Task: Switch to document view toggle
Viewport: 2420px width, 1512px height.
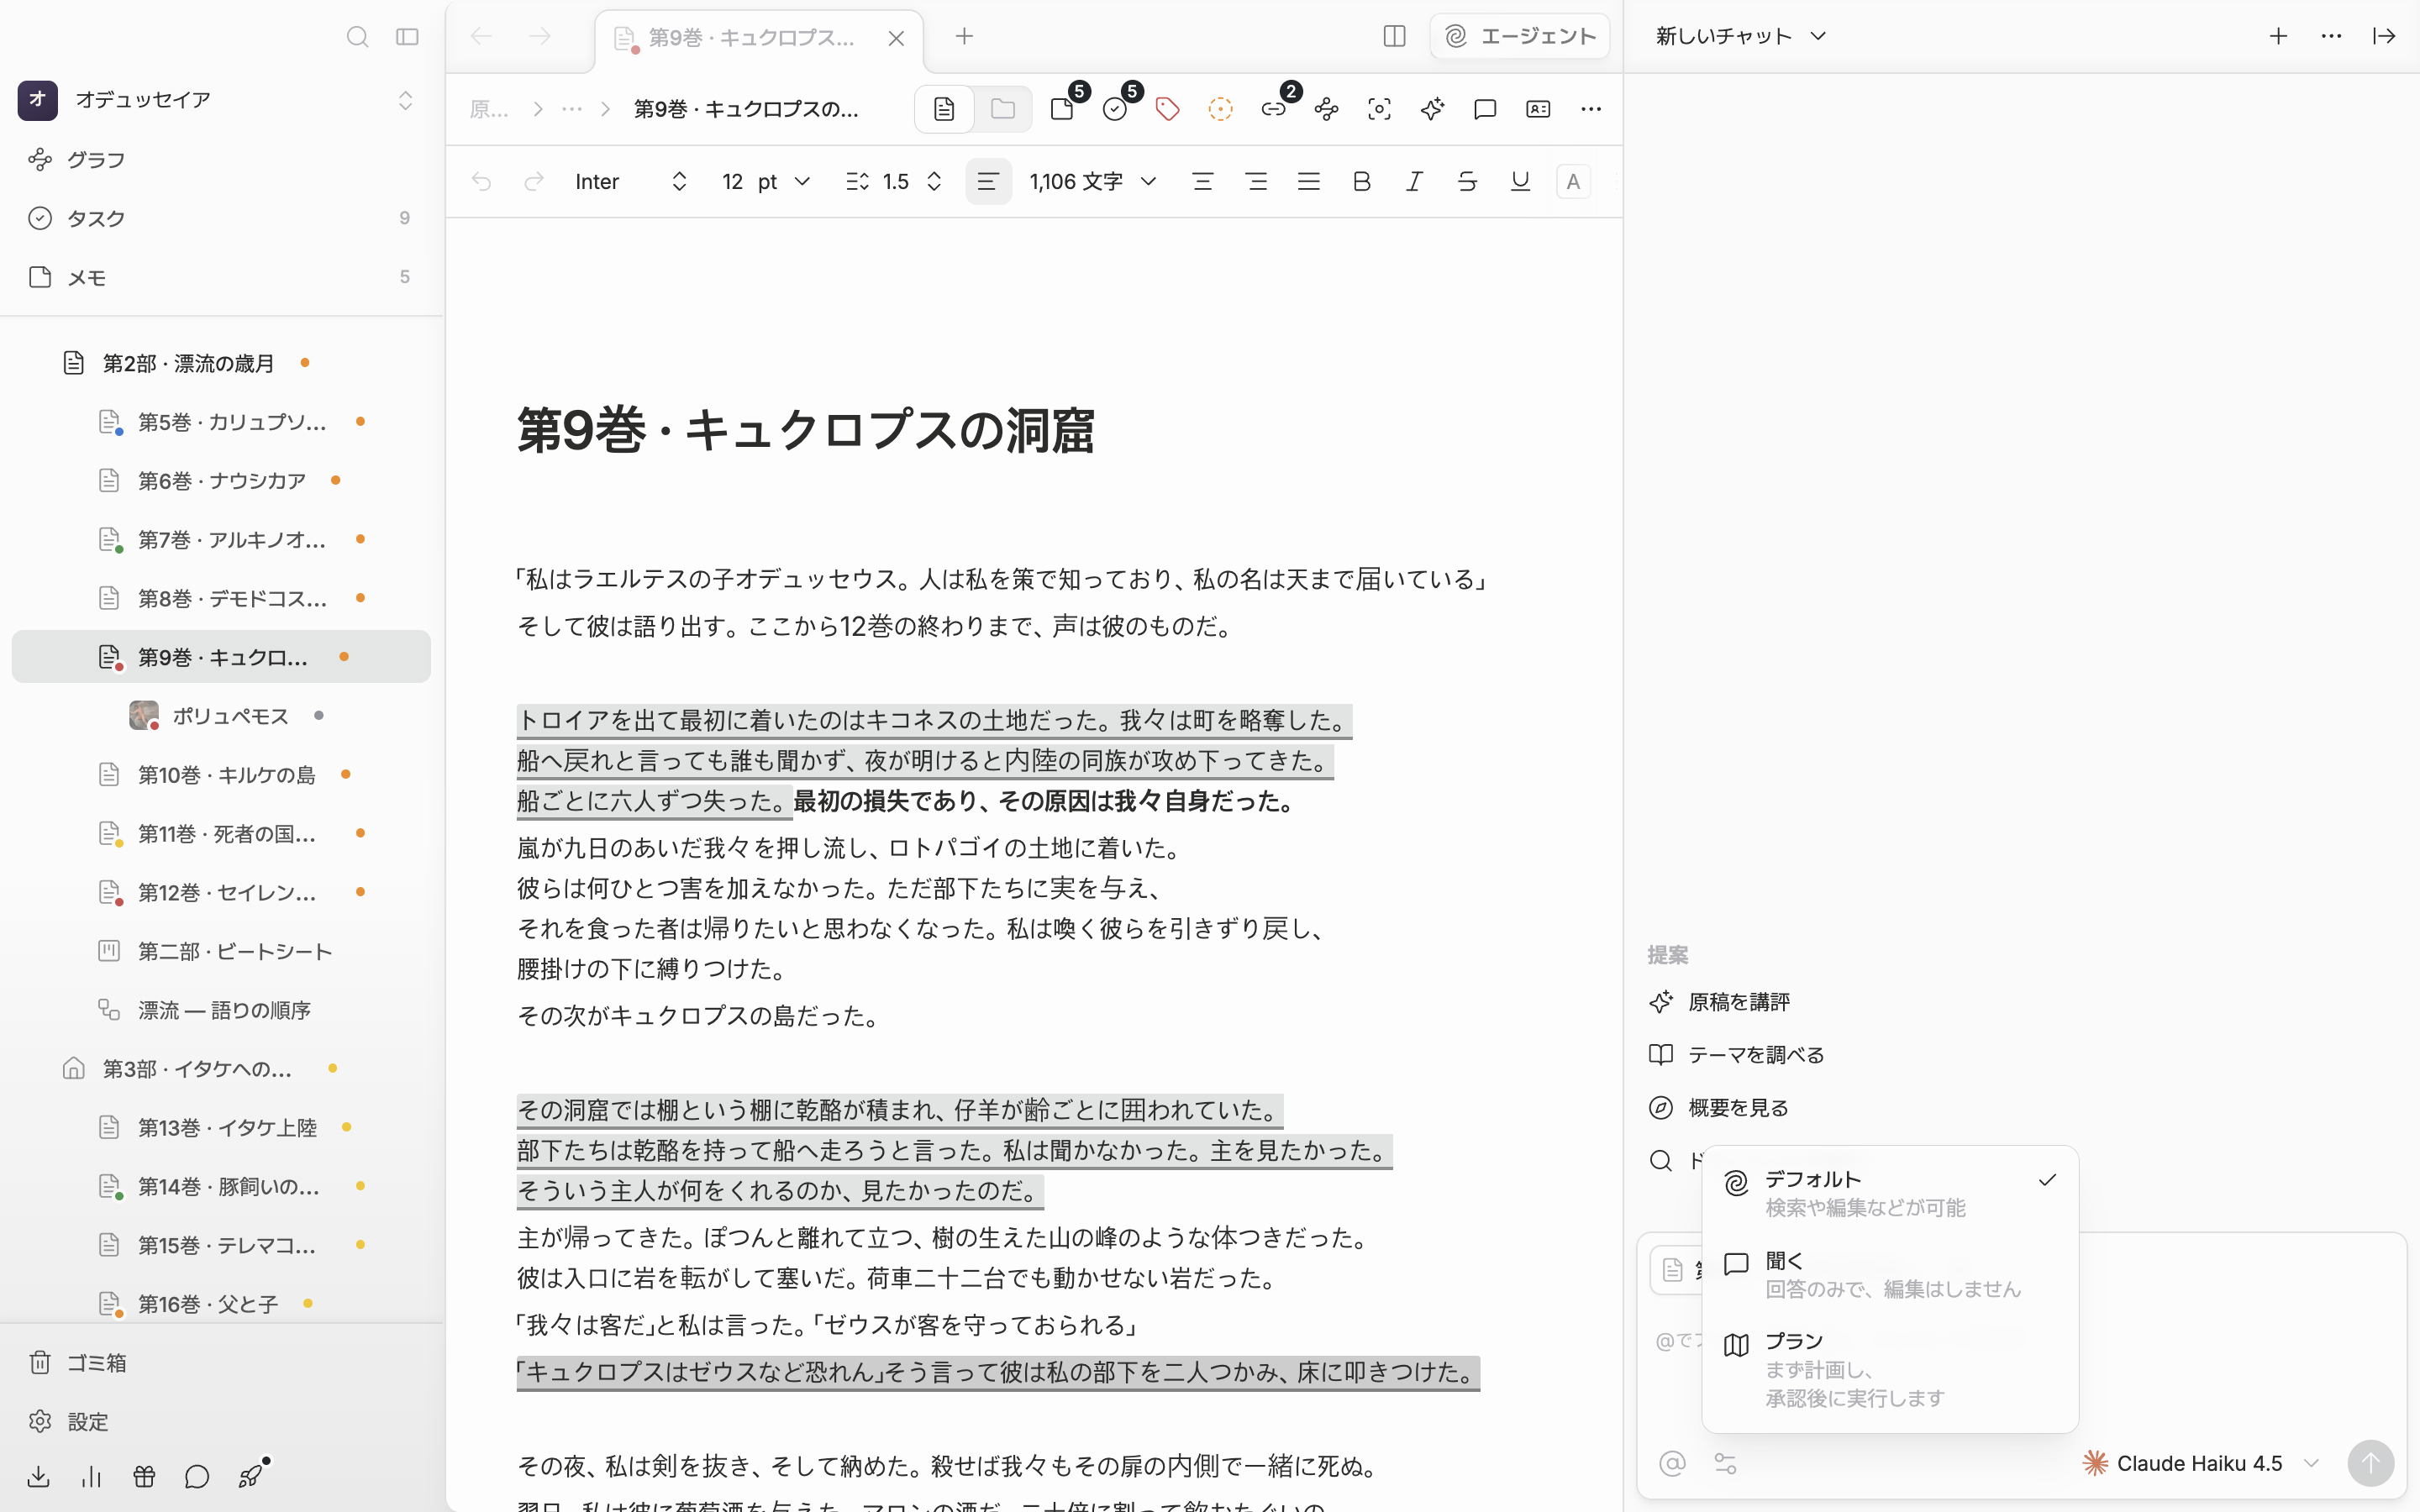Action: coord(944,109)
